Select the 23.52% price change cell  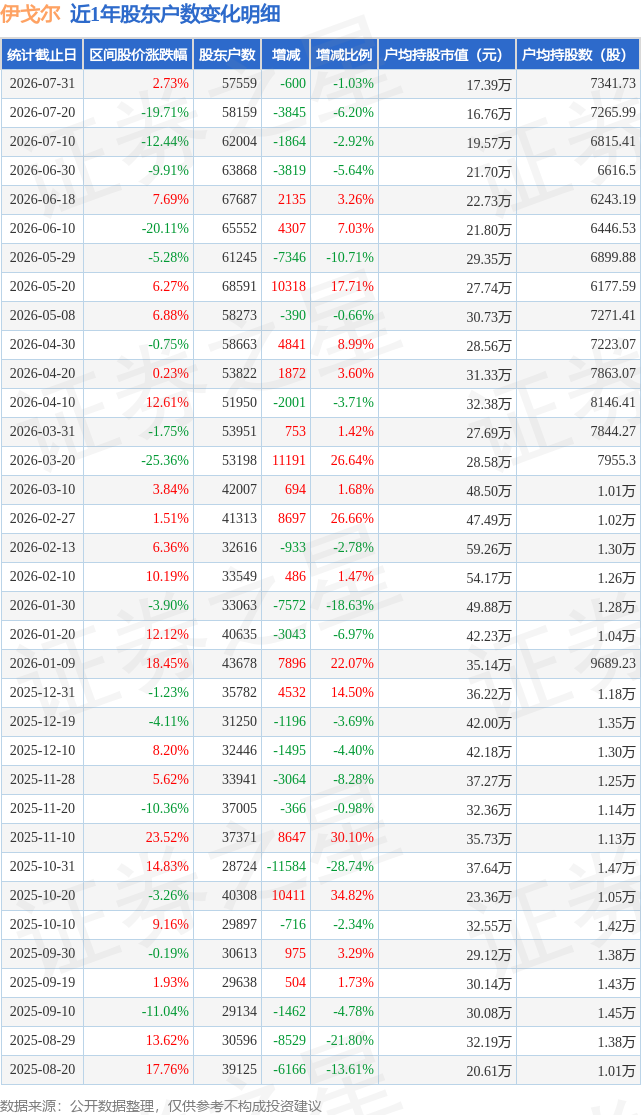coord(167,838)
